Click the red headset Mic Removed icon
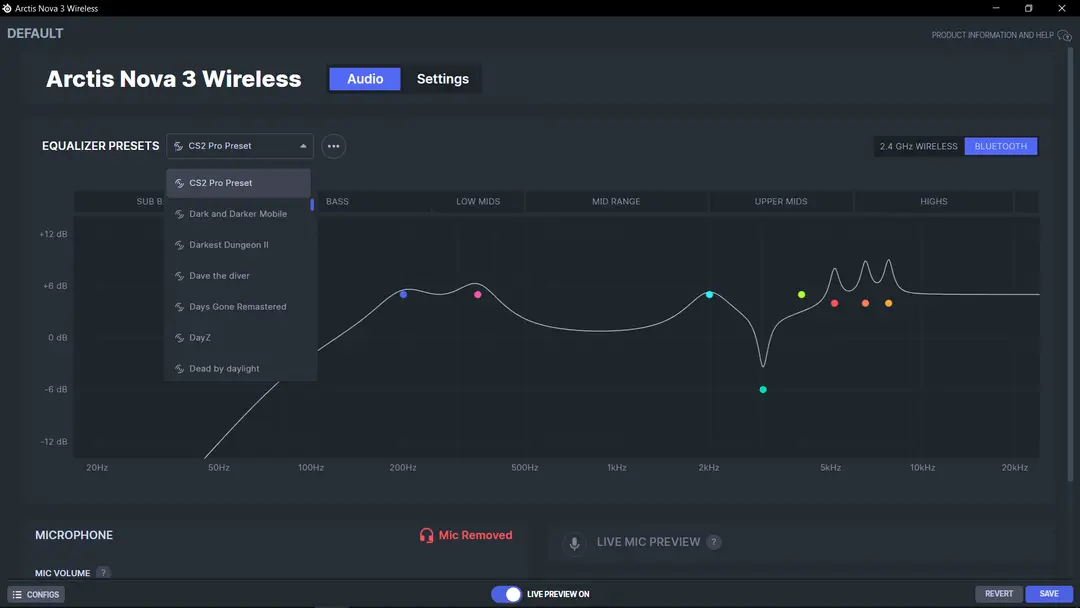This screenshot has height=608, width=1080. pos(426,535)
